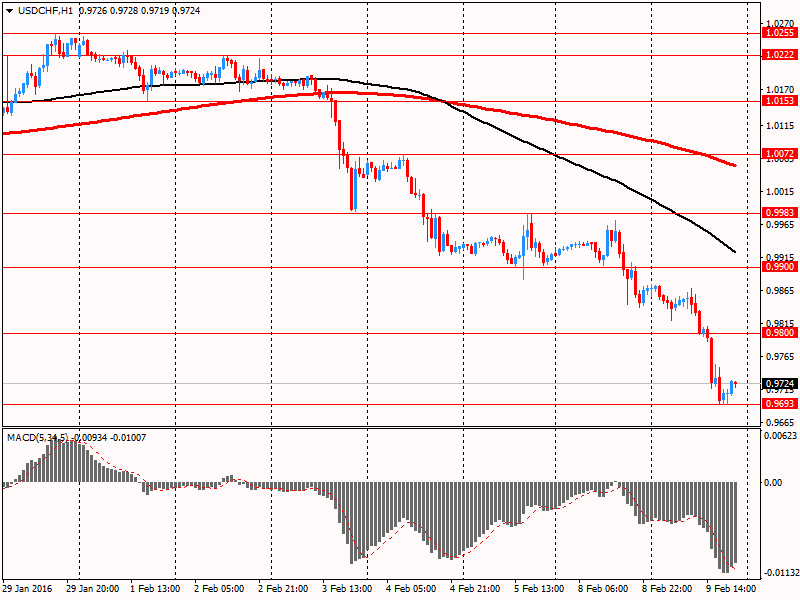Click the current price label 0.9724
This screenshot has height=600, width=800.
click(x=780, y=384)
